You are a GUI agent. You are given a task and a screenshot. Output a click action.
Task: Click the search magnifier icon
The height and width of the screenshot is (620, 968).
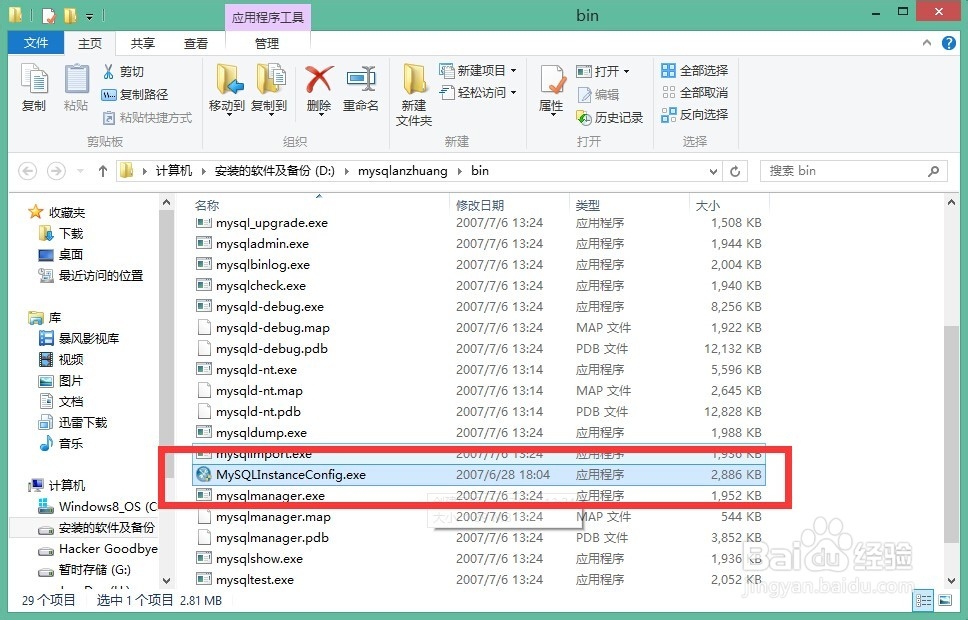coord(933,171)
